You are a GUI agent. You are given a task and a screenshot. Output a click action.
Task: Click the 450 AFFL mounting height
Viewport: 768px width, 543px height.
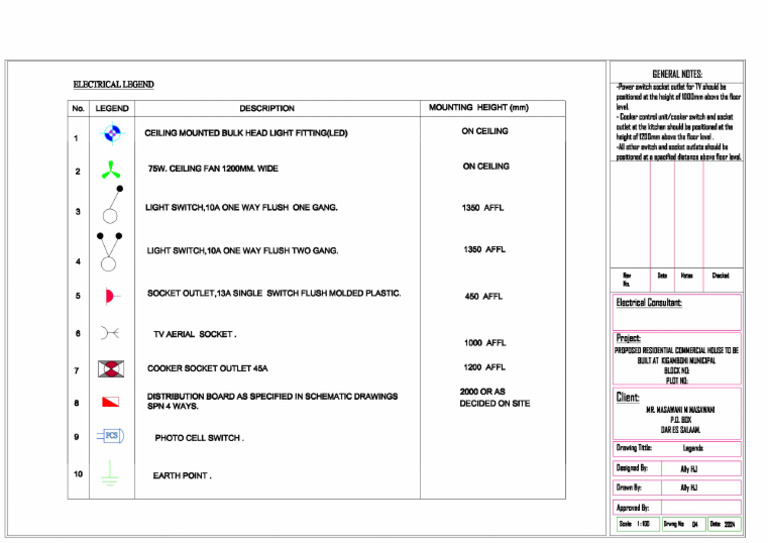(x=483, y=296)
